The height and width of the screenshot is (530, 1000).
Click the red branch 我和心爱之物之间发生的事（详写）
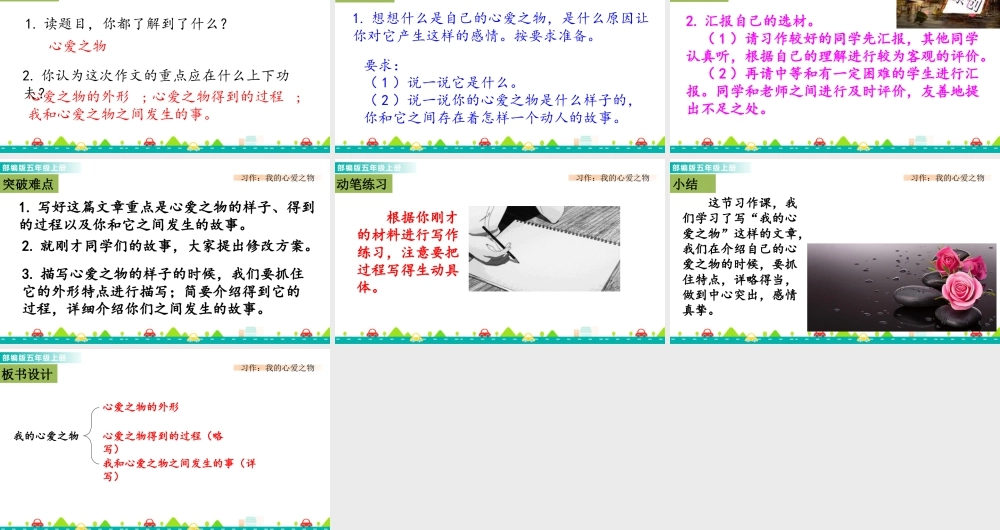click(x=179, y=469)
